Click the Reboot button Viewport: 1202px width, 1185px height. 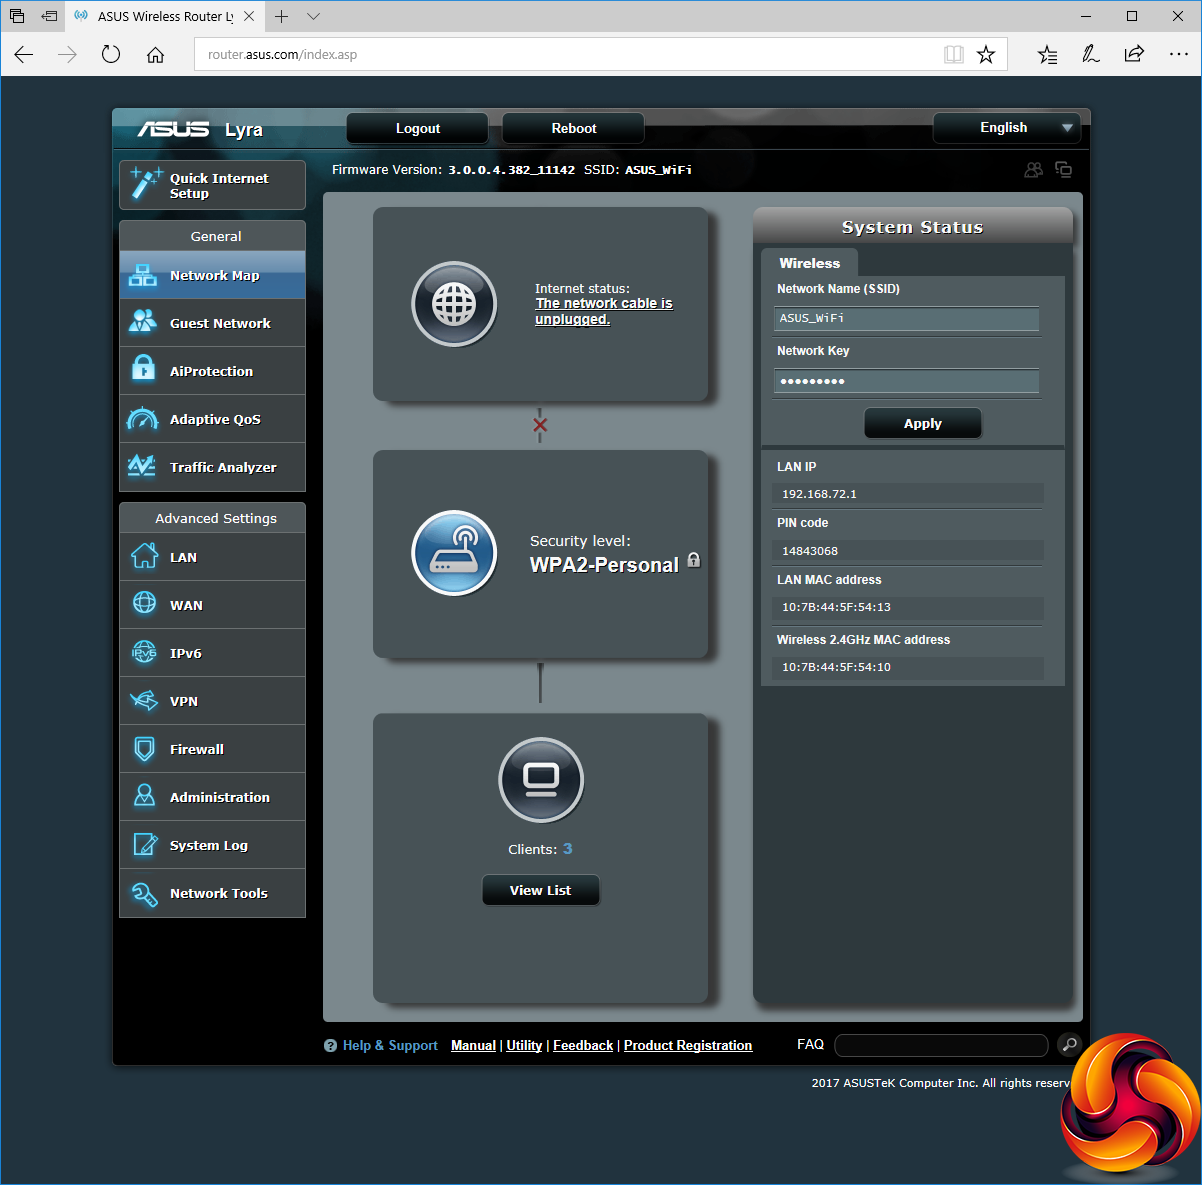pyautogui.click(x=573, y=128)
